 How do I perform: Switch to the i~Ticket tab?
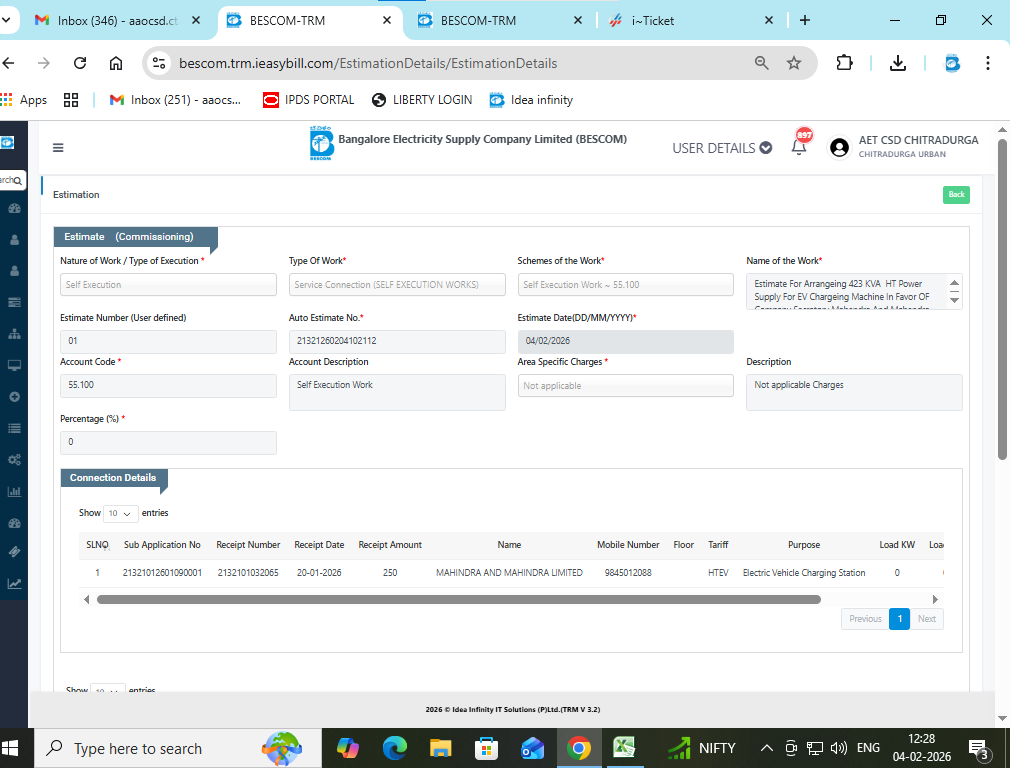pos(691,21)
